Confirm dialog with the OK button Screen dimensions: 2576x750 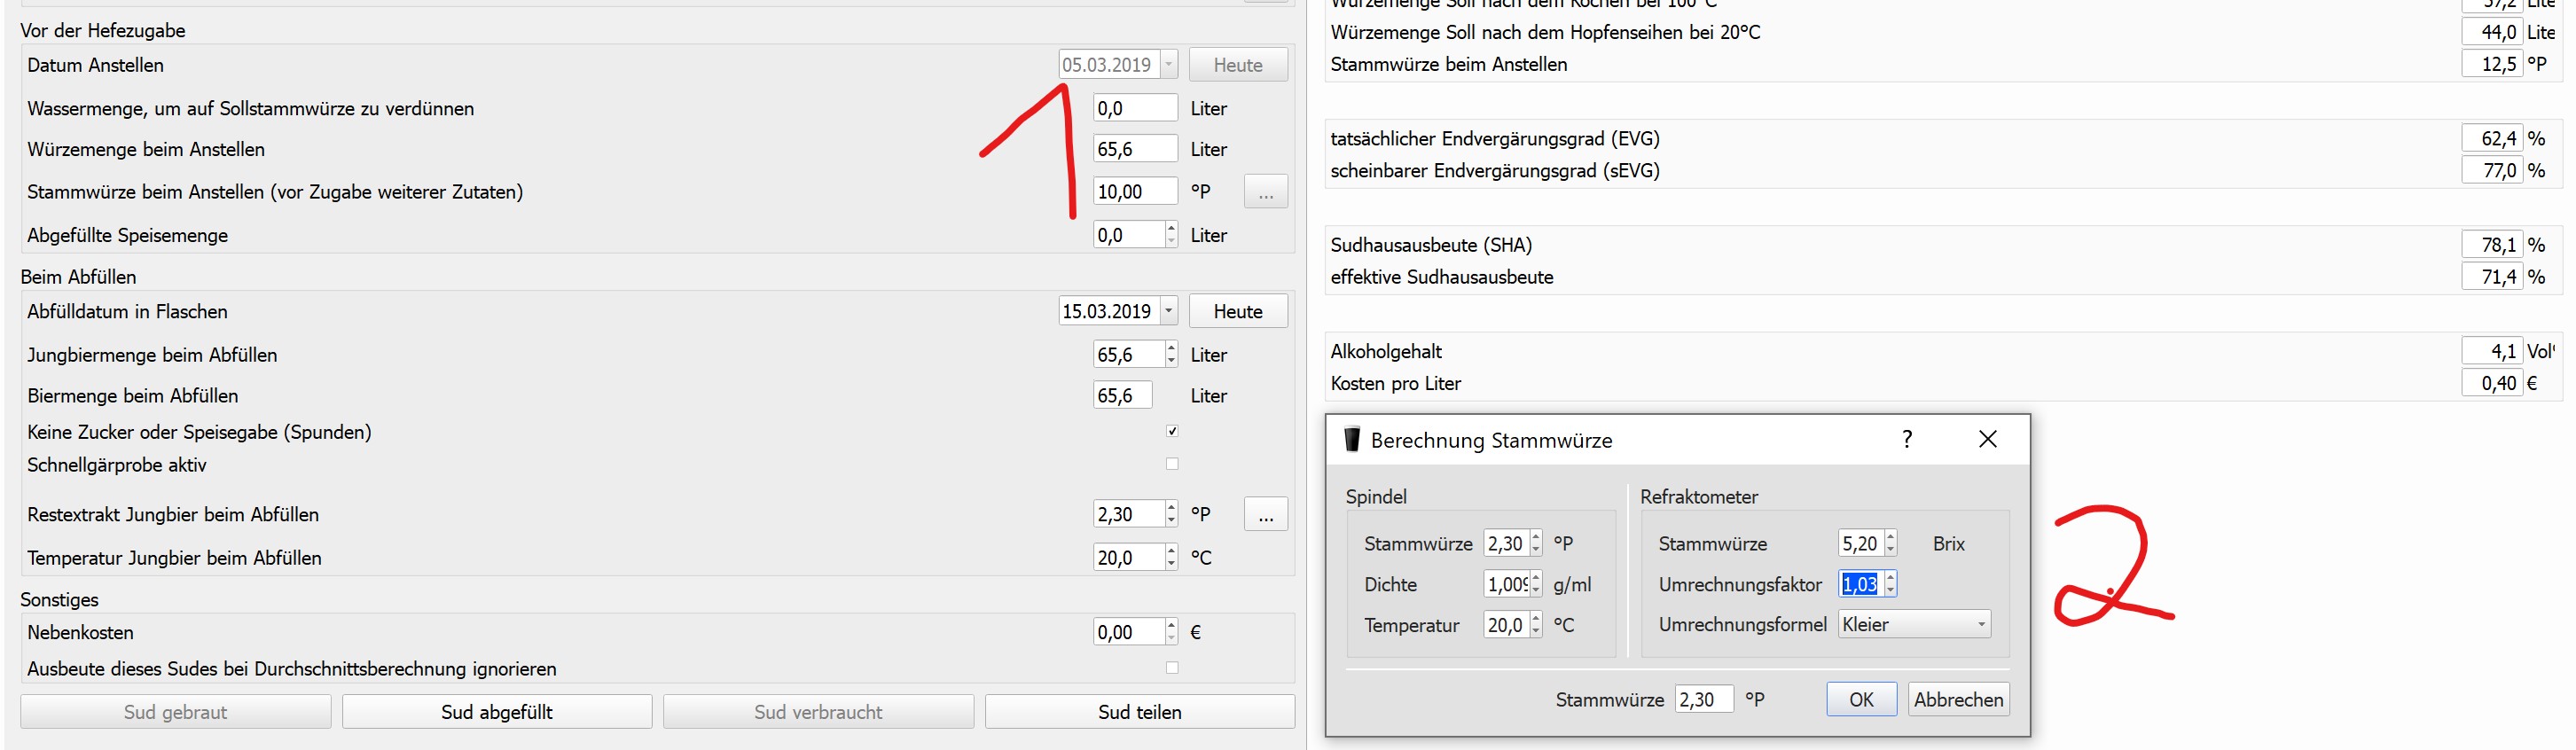pyautogui.click(x=1860, y=700)
